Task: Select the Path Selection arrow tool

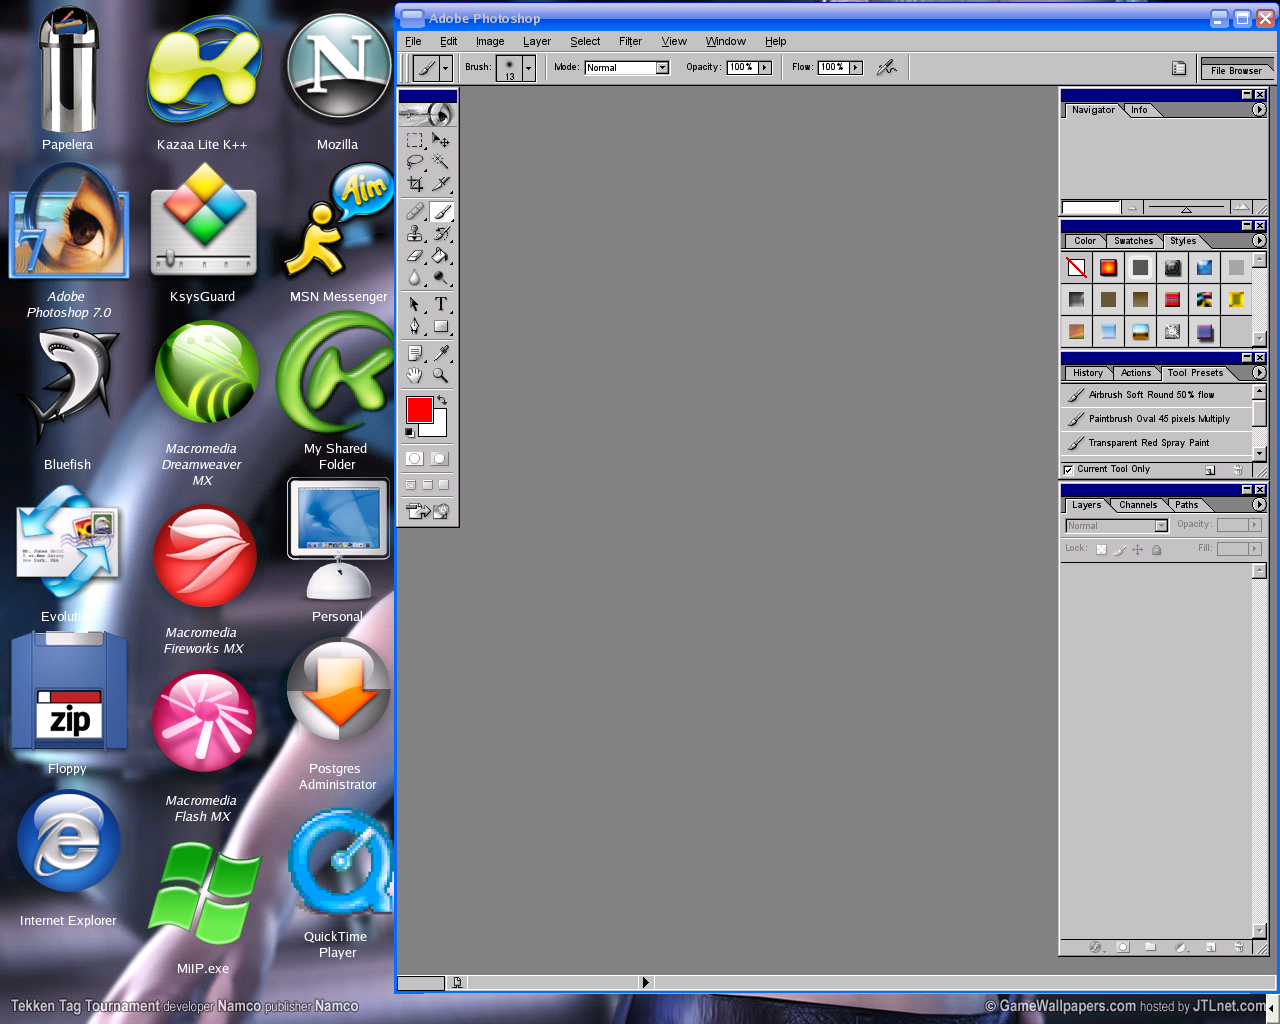Action: (x=415, y=304)
